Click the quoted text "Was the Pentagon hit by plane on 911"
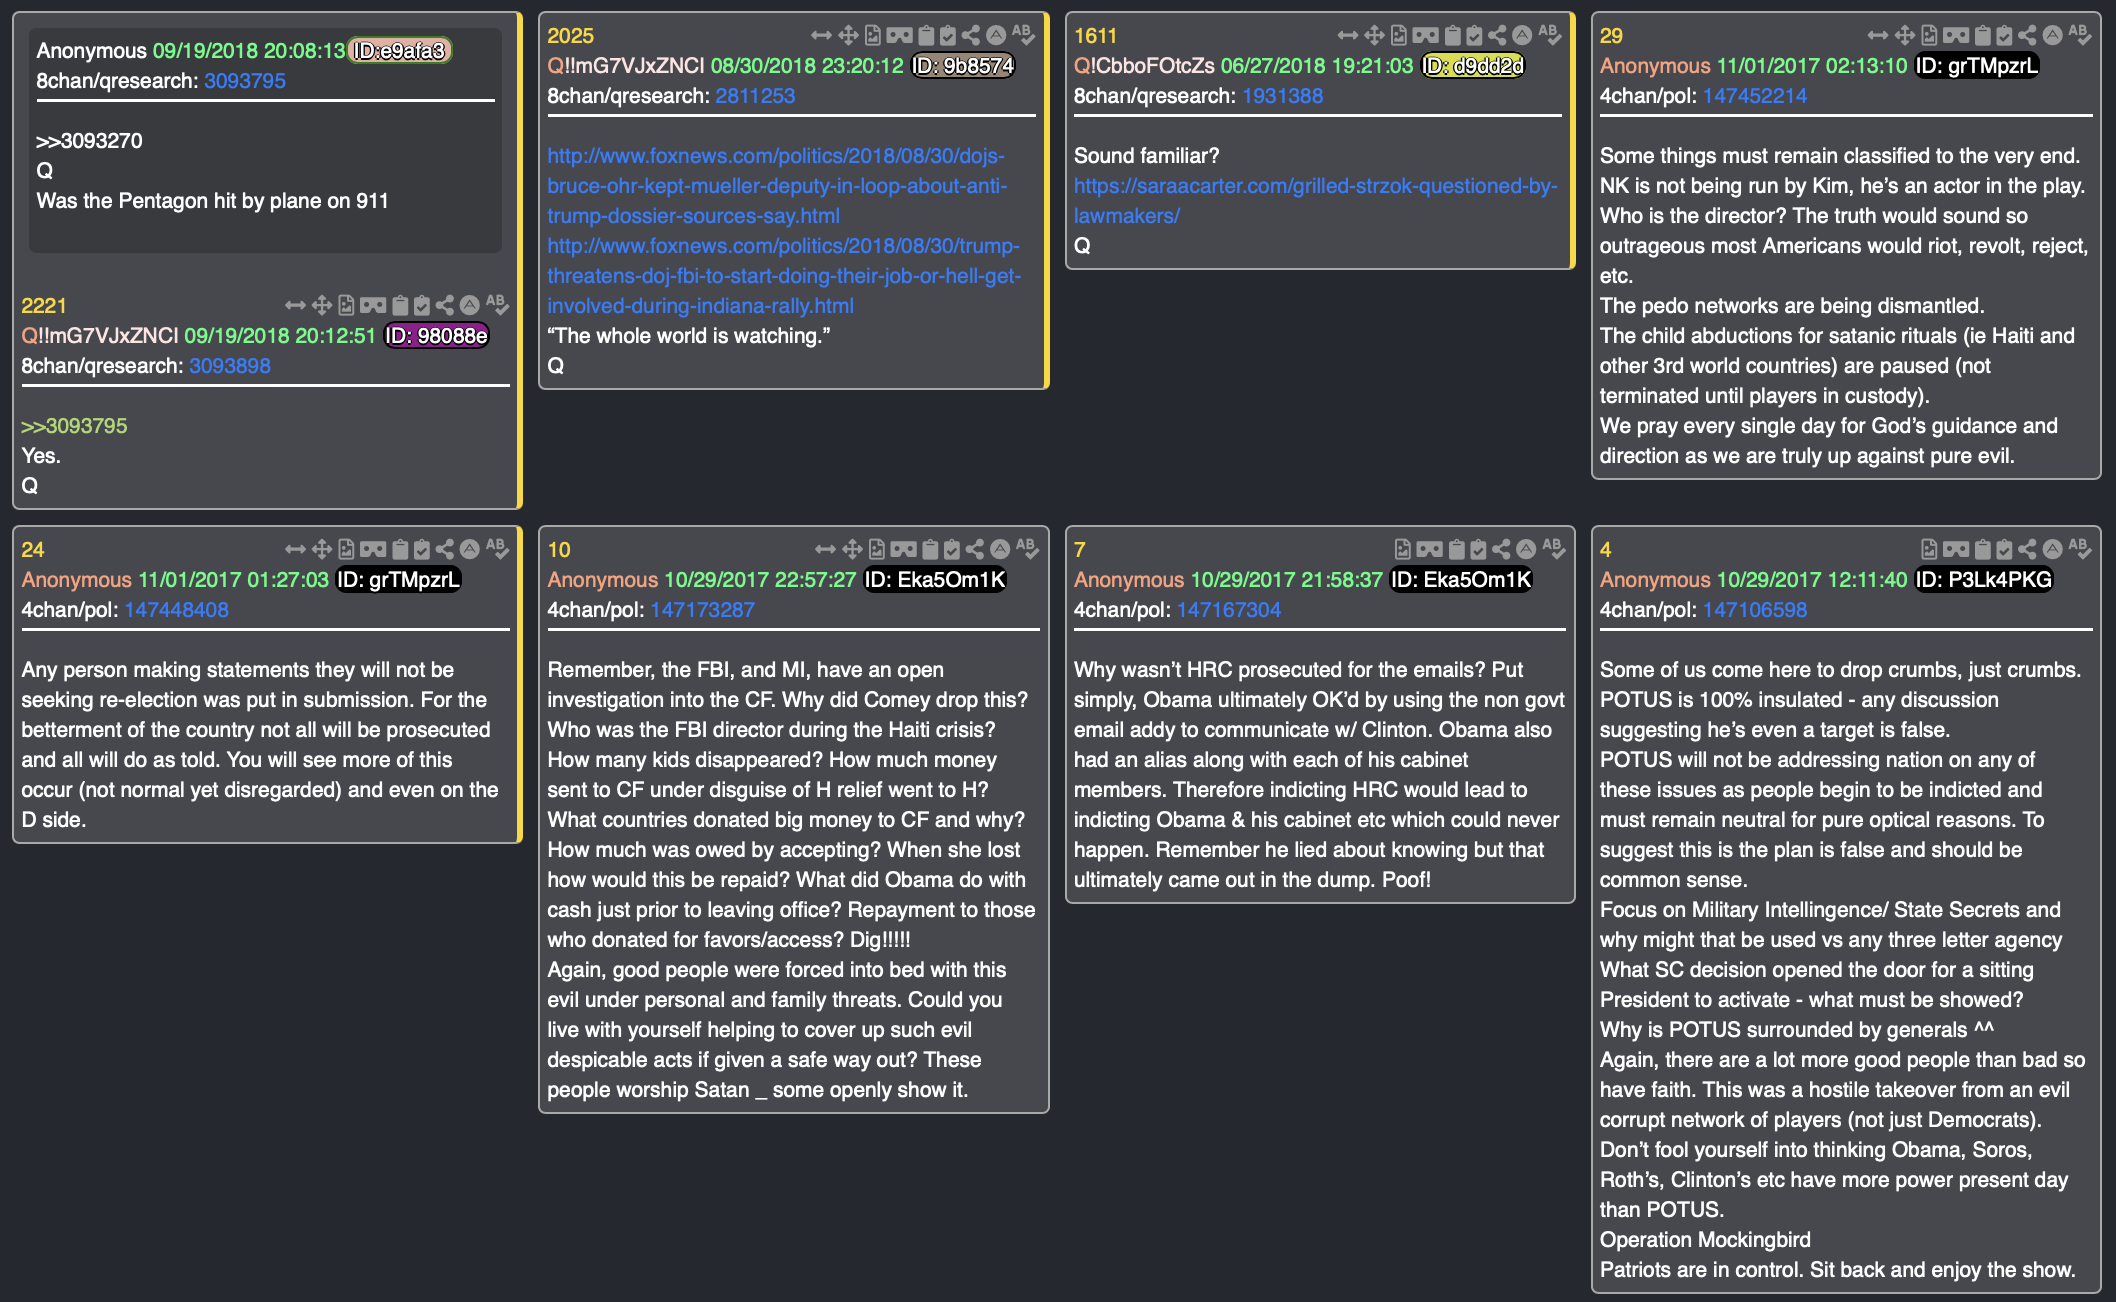2116x1302 pixels. click(213, 201)
